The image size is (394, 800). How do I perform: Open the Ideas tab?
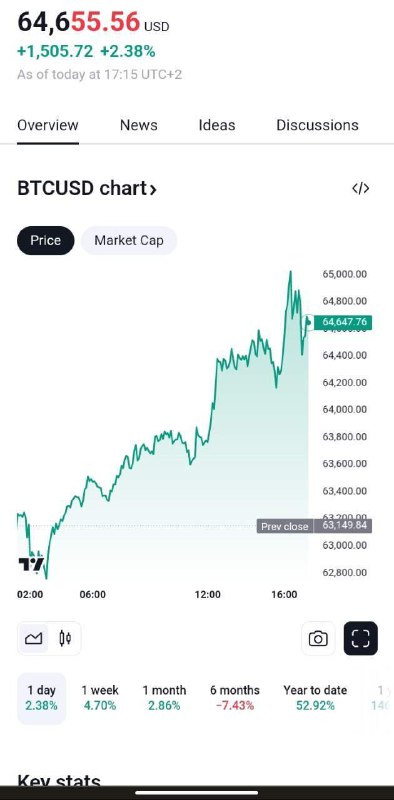[217, 125]
